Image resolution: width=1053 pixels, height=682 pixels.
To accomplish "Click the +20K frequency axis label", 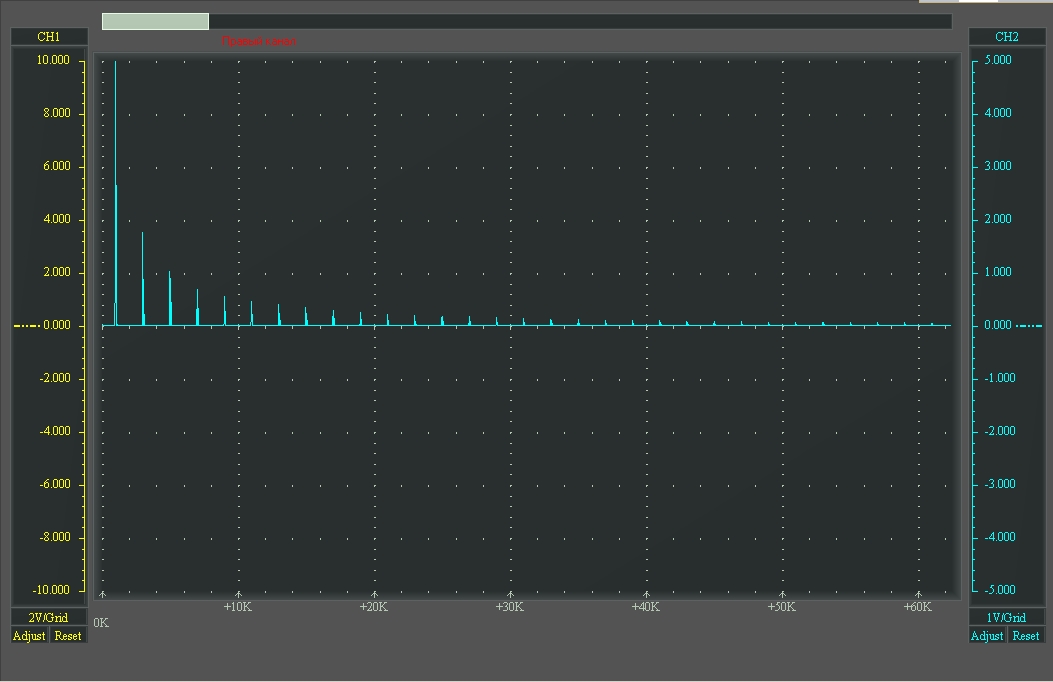I will click(x=374, y=607).
